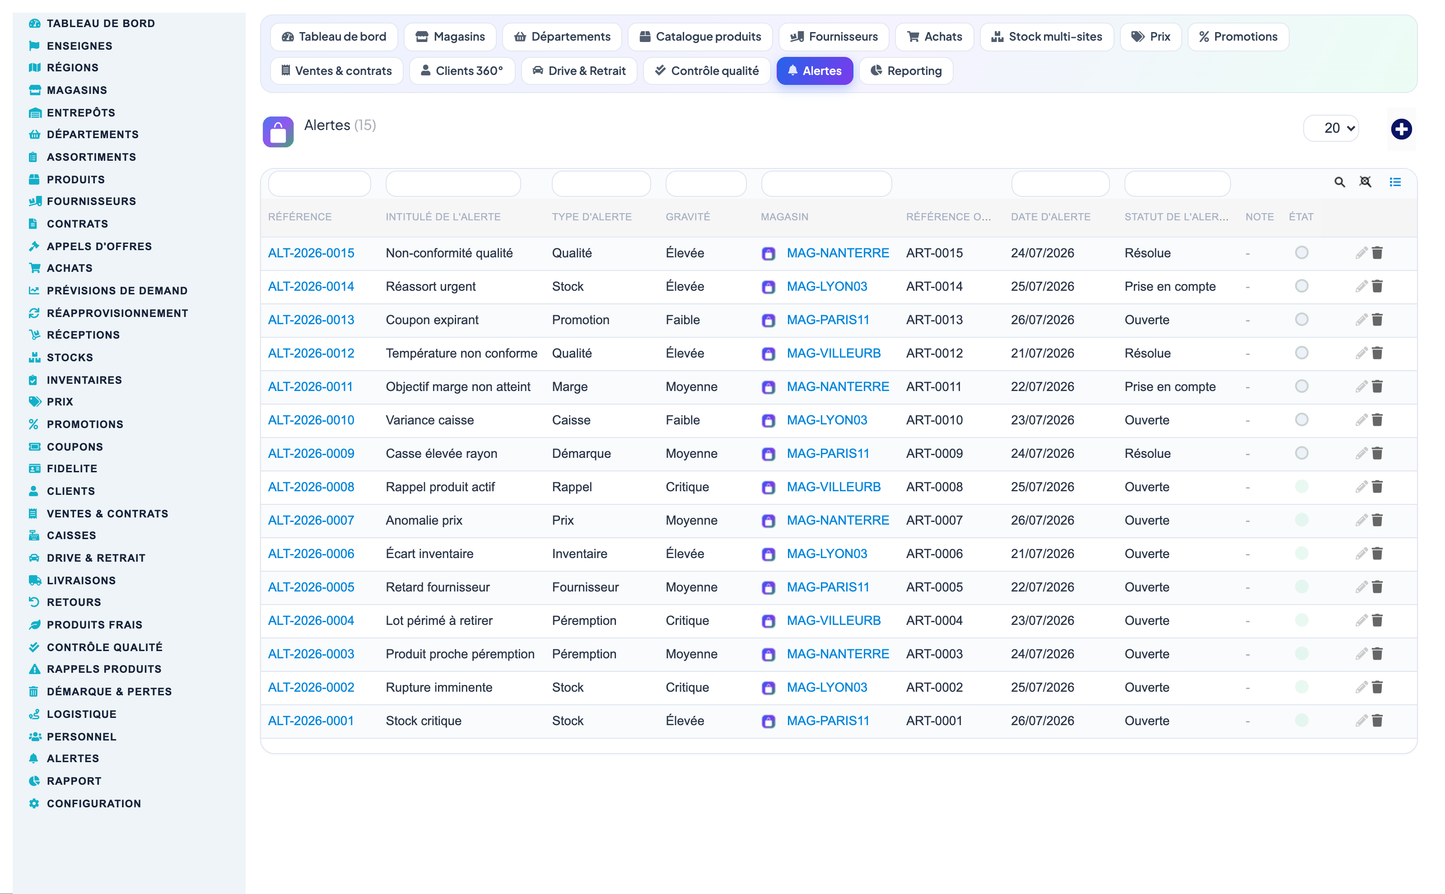Screen dimensions: 1445x894
Task: Click store icon beside MAG-NANTERRE in ALT-2026-0015 row
Action: (768, 254)
